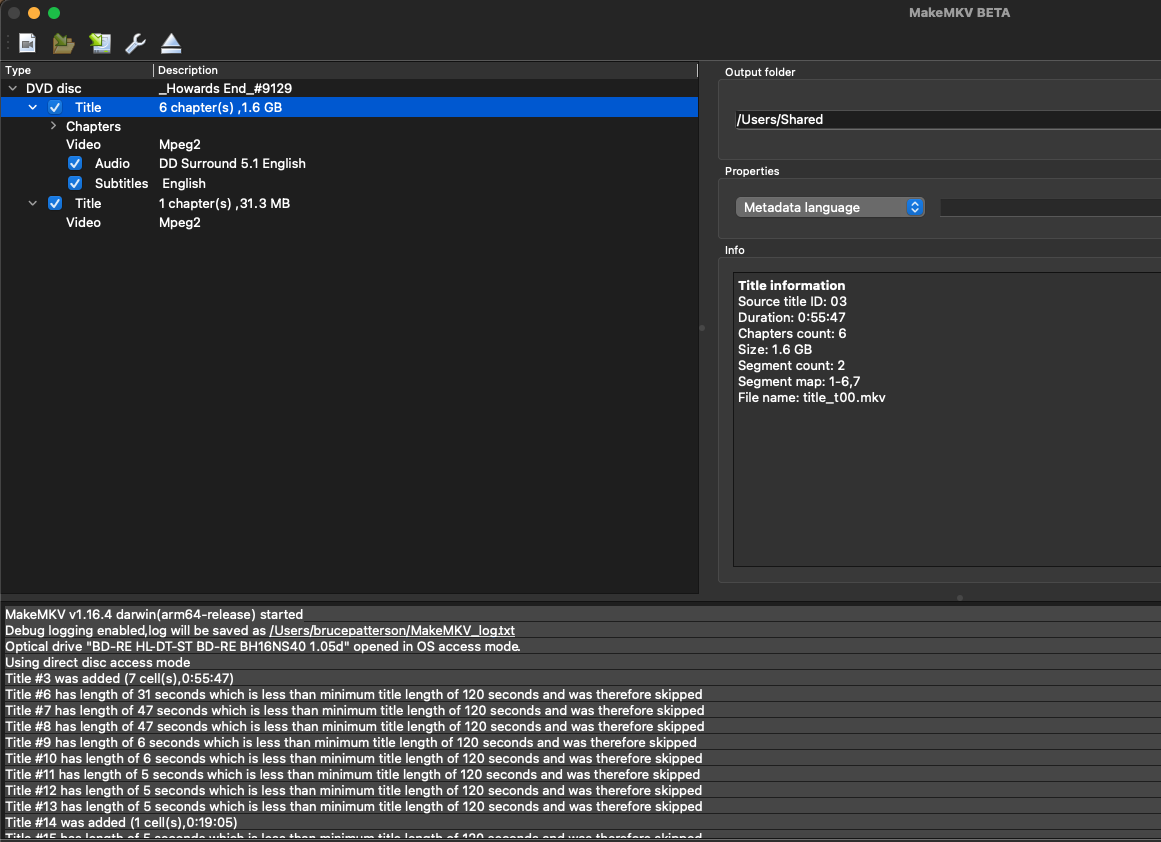Image resolution: width=1161 pixels, height=842 pixels.
Task: Click log line "Title #3 was added"
Action: 119,678
